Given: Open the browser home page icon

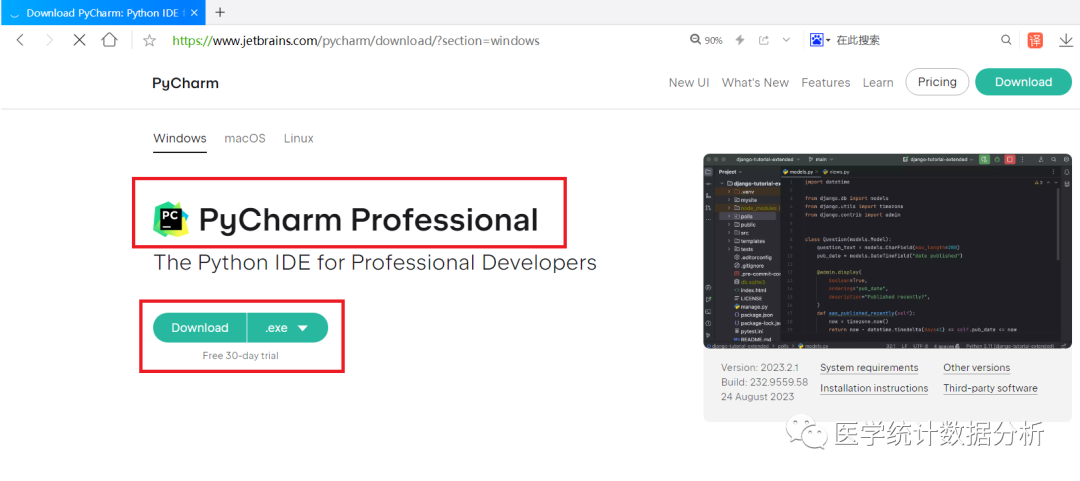Looking at the screenshot, I should (x=110, y=40).
